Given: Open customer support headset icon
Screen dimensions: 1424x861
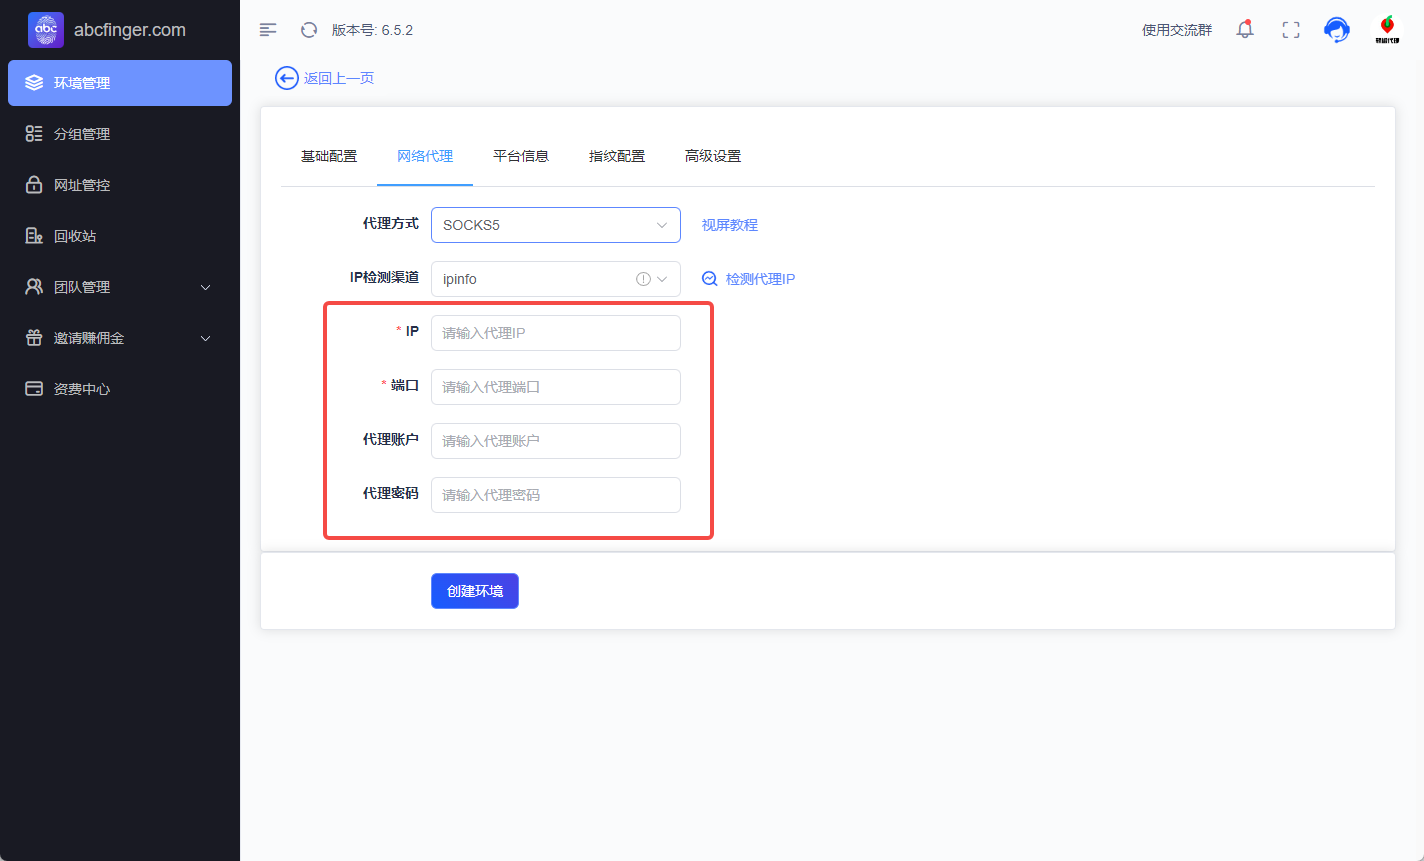Looking at the screenshot, I should coord(1336,30).
